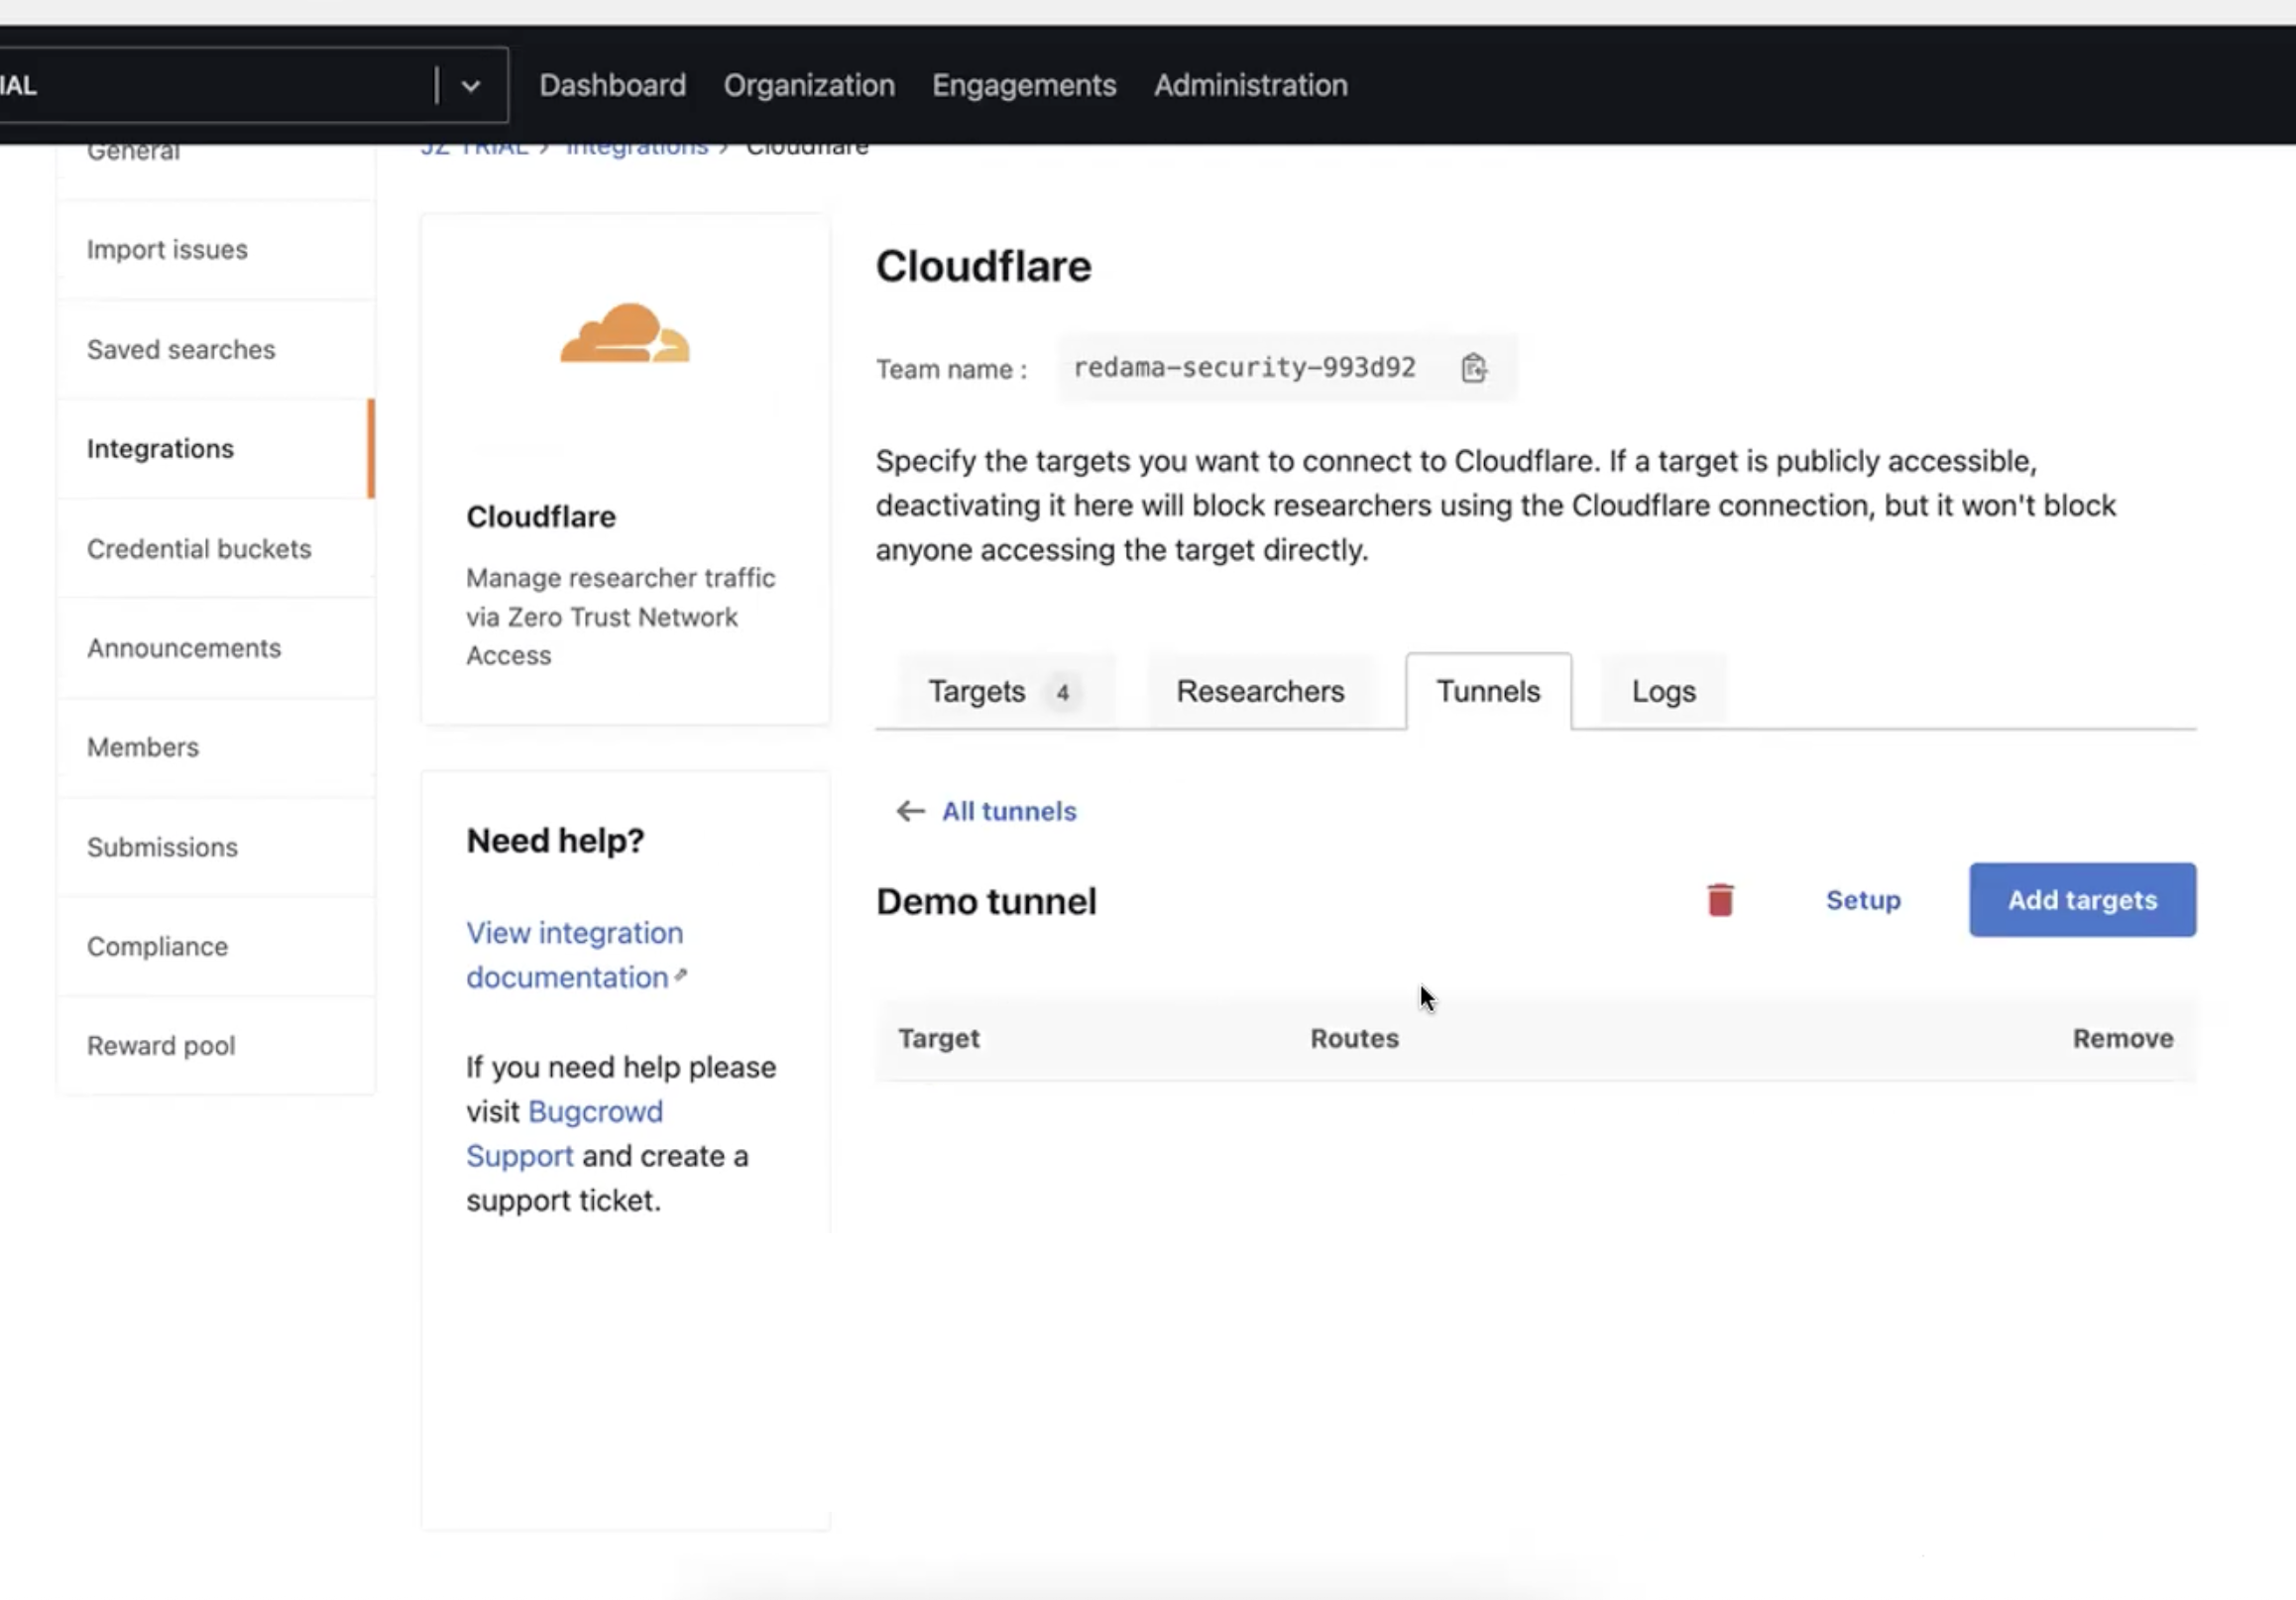Open Submissions in sidebar
Screen dimensions: 2296x1600
(x=216, y=847)
